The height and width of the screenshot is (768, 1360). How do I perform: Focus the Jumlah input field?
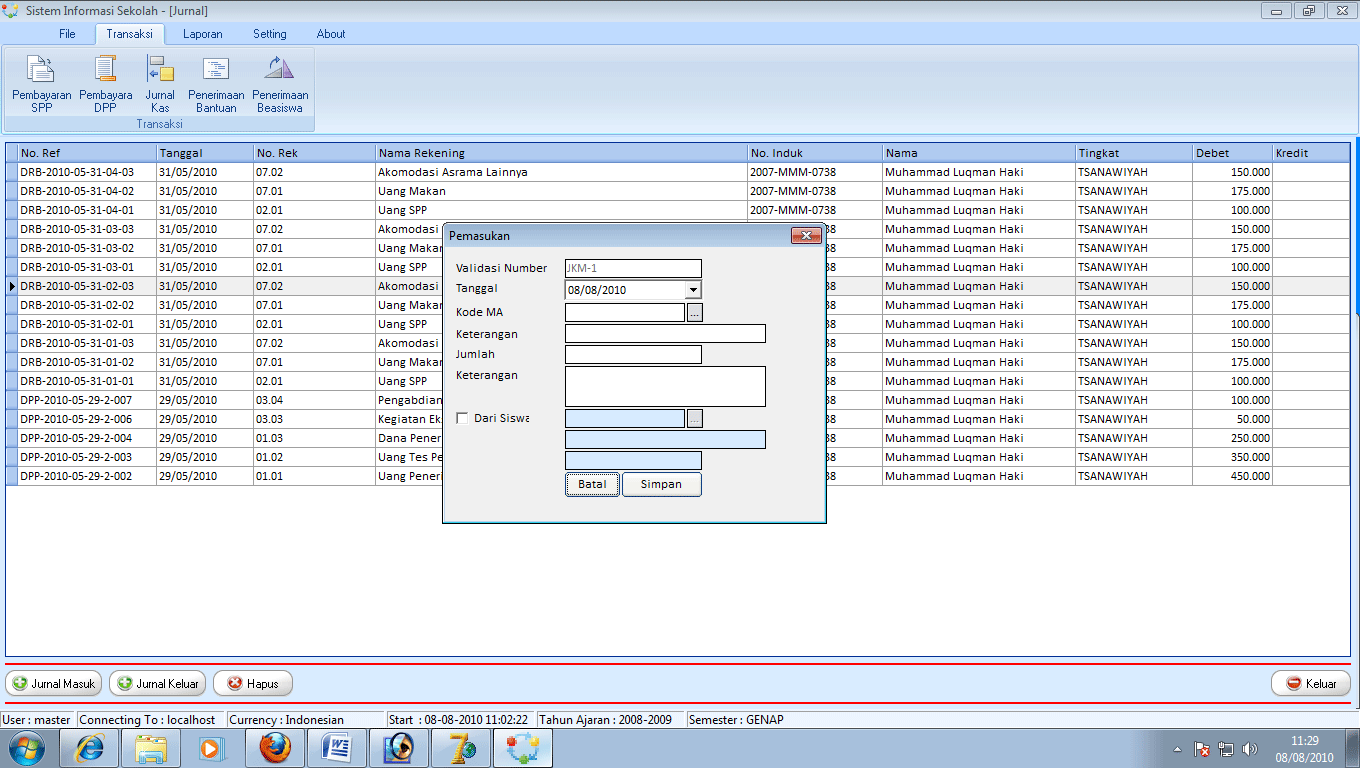click(633, 354)
